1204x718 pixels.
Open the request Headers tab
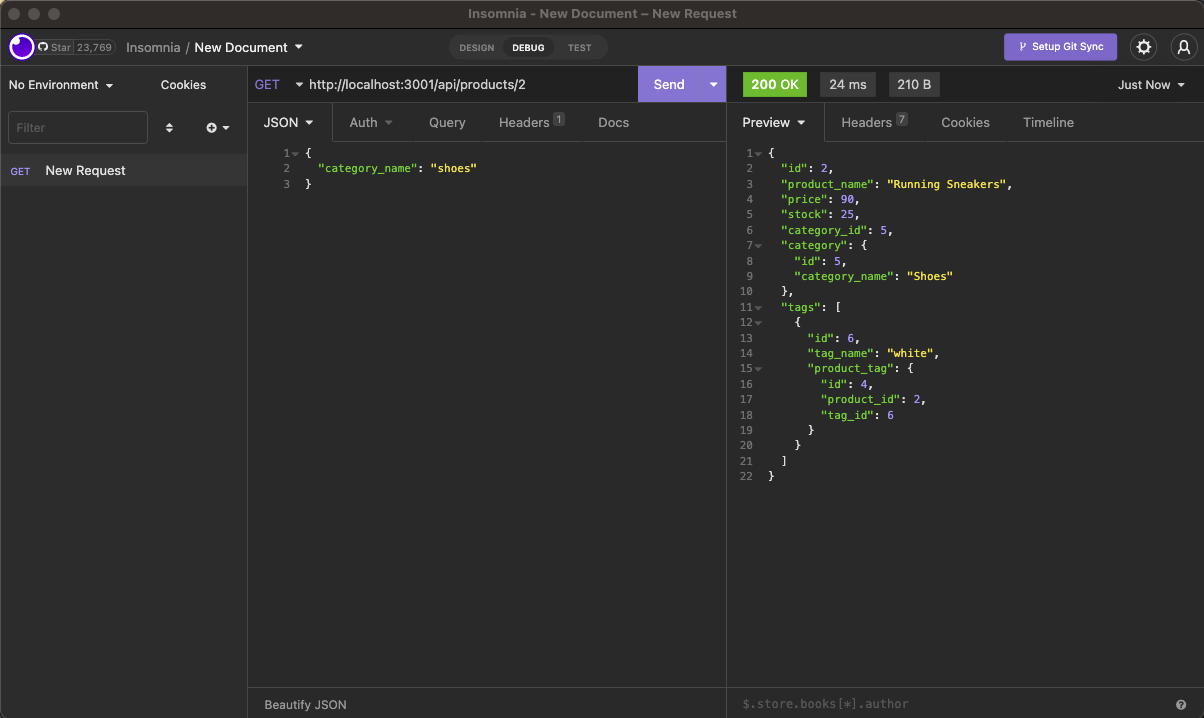pyautogui.click(x=524, y=122)
